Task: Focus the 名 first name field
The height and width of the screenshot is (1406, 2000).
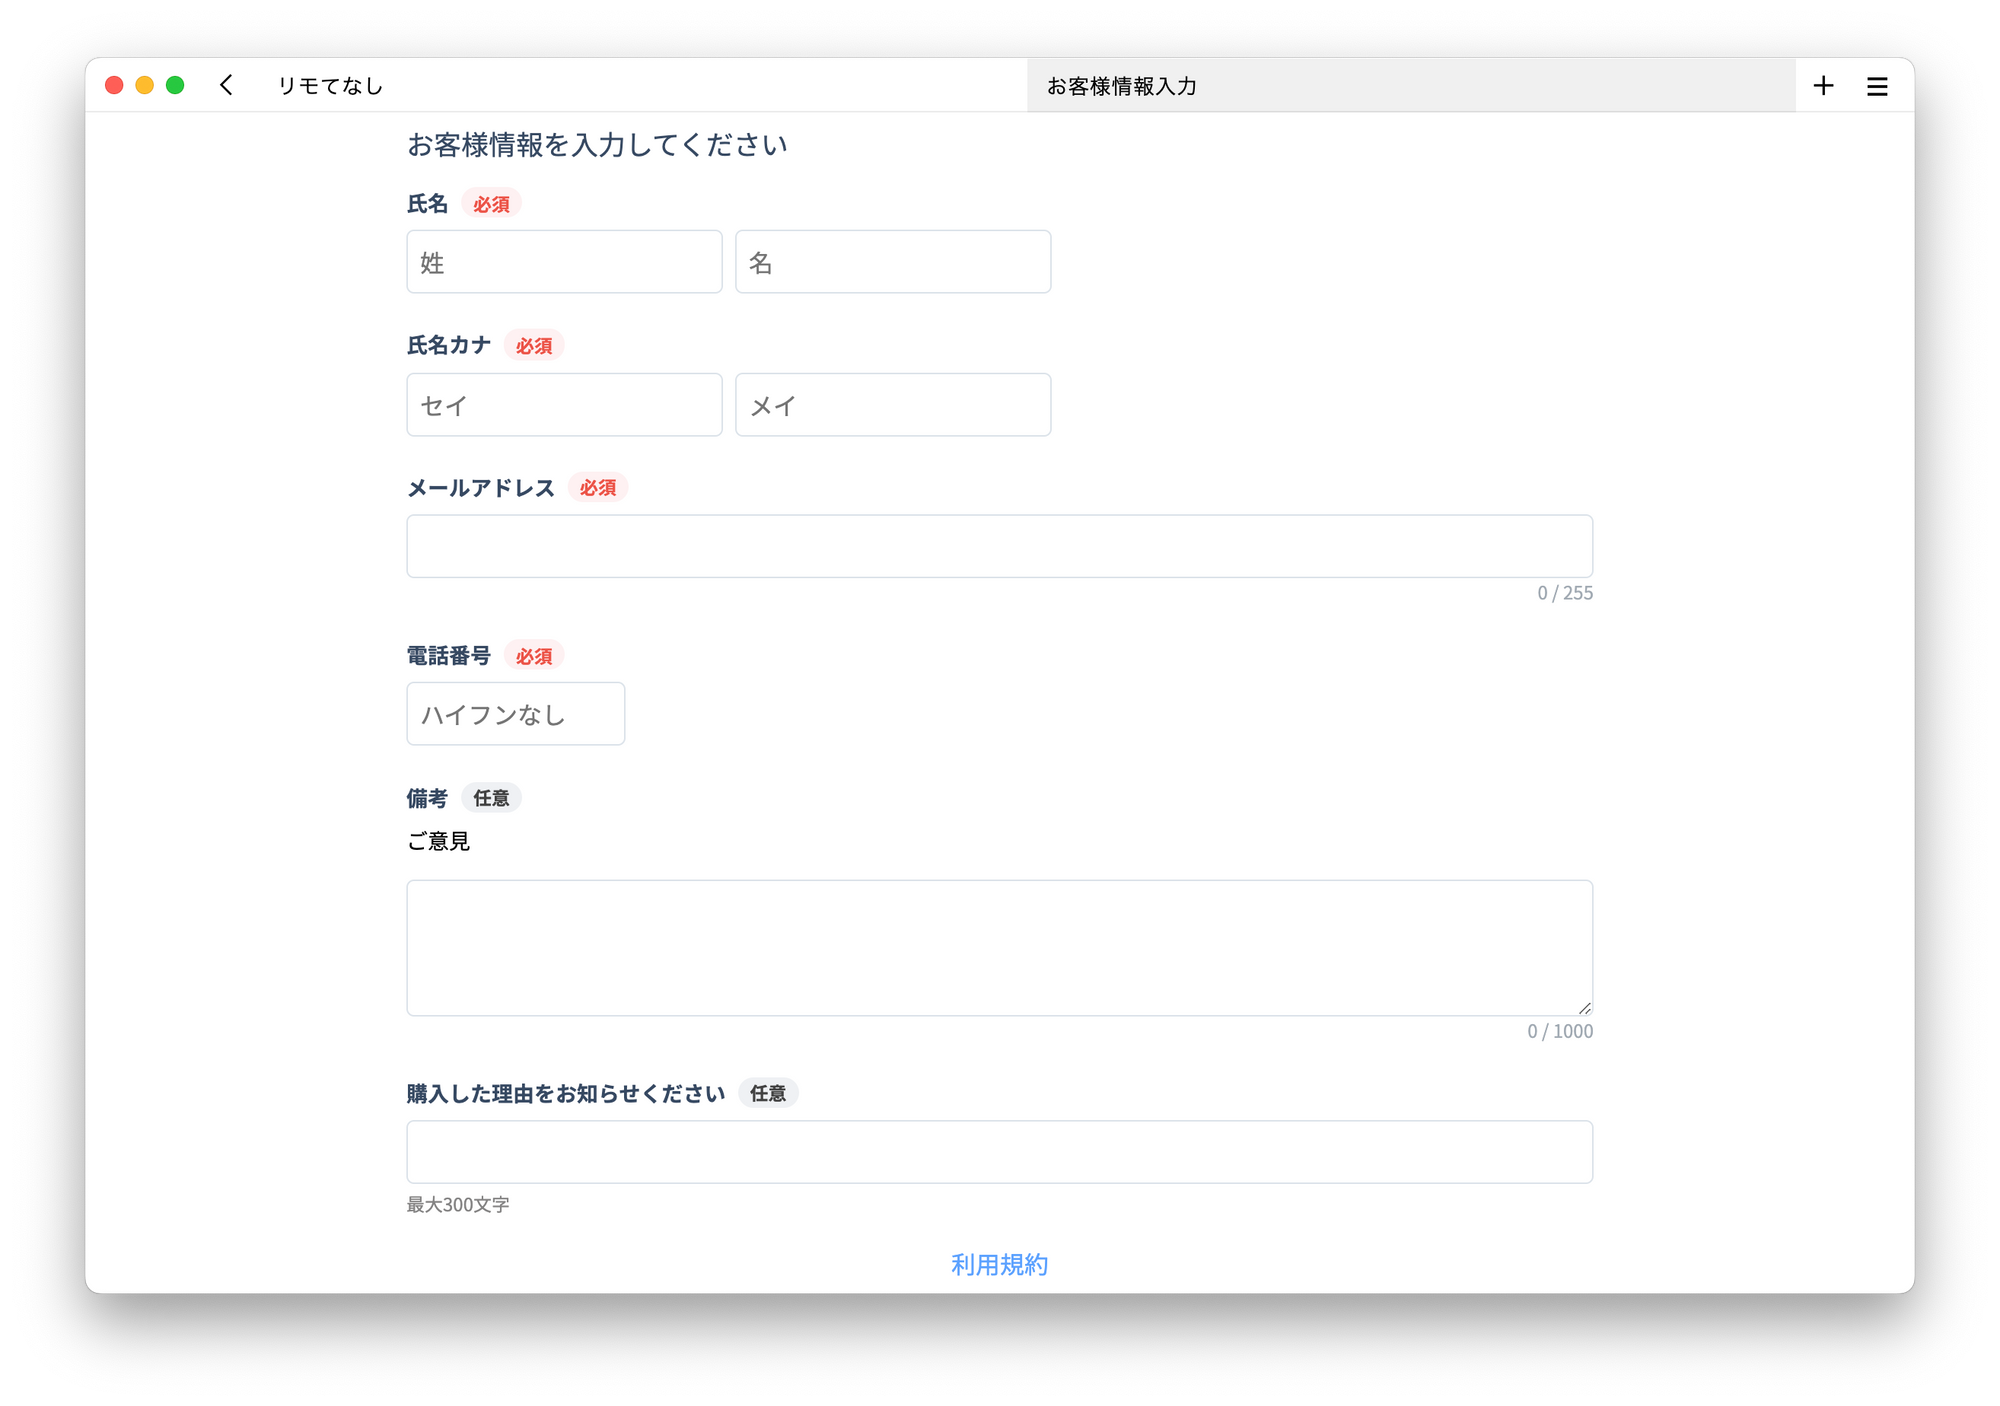Action: click(x=893, y=262)
